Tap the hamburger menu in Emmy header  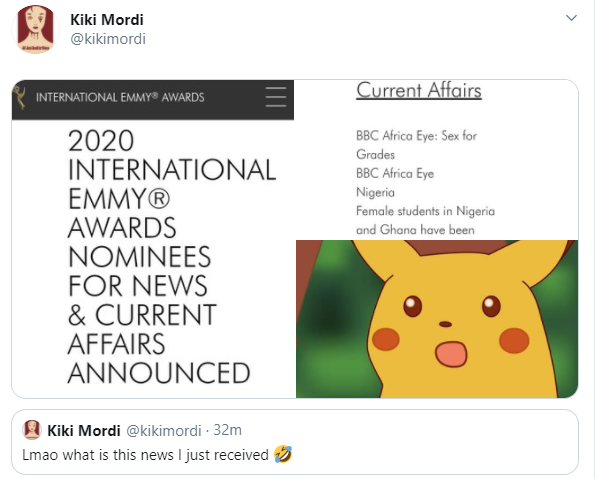pos(276,97)
